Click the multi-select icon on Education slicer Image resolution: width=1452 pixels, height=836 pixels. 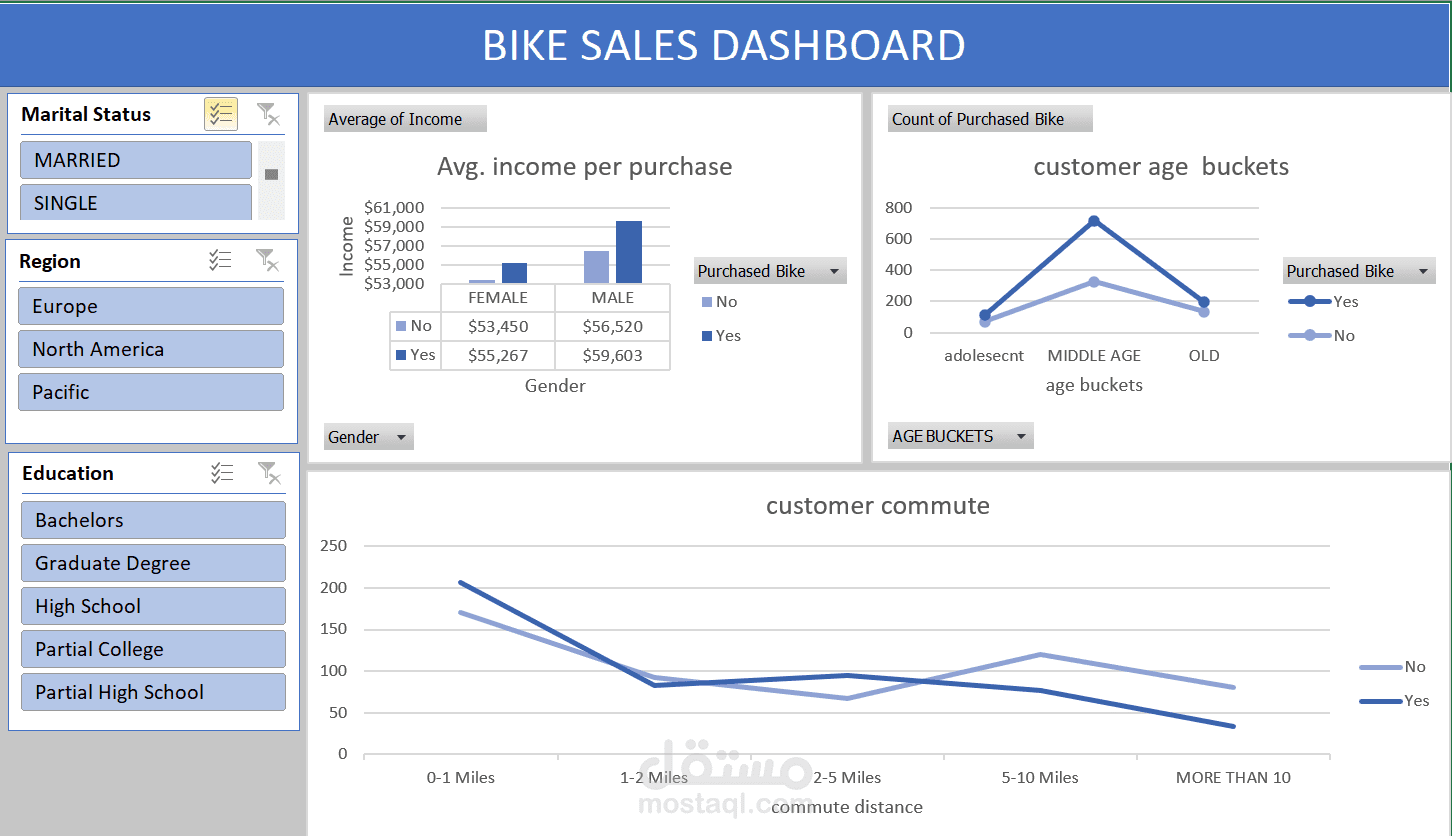click(x=222, y=472)
